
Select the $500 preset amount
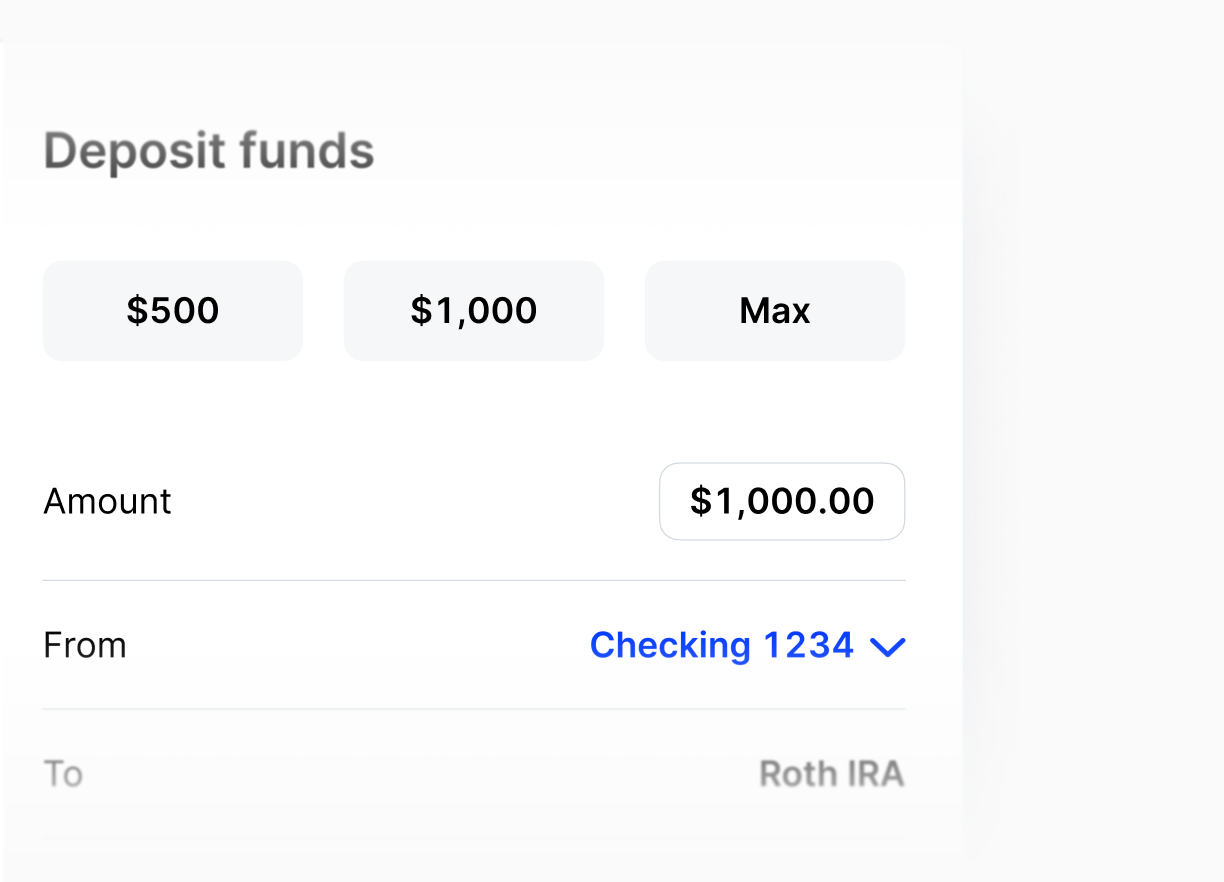click(x=172, y=310)
